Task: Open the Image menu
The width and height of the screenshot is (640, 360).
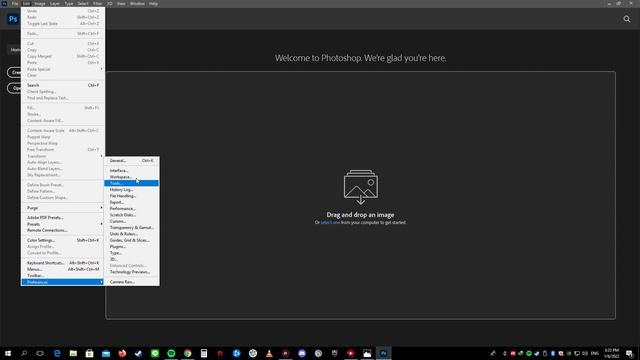Action: [x=40, y=3]
